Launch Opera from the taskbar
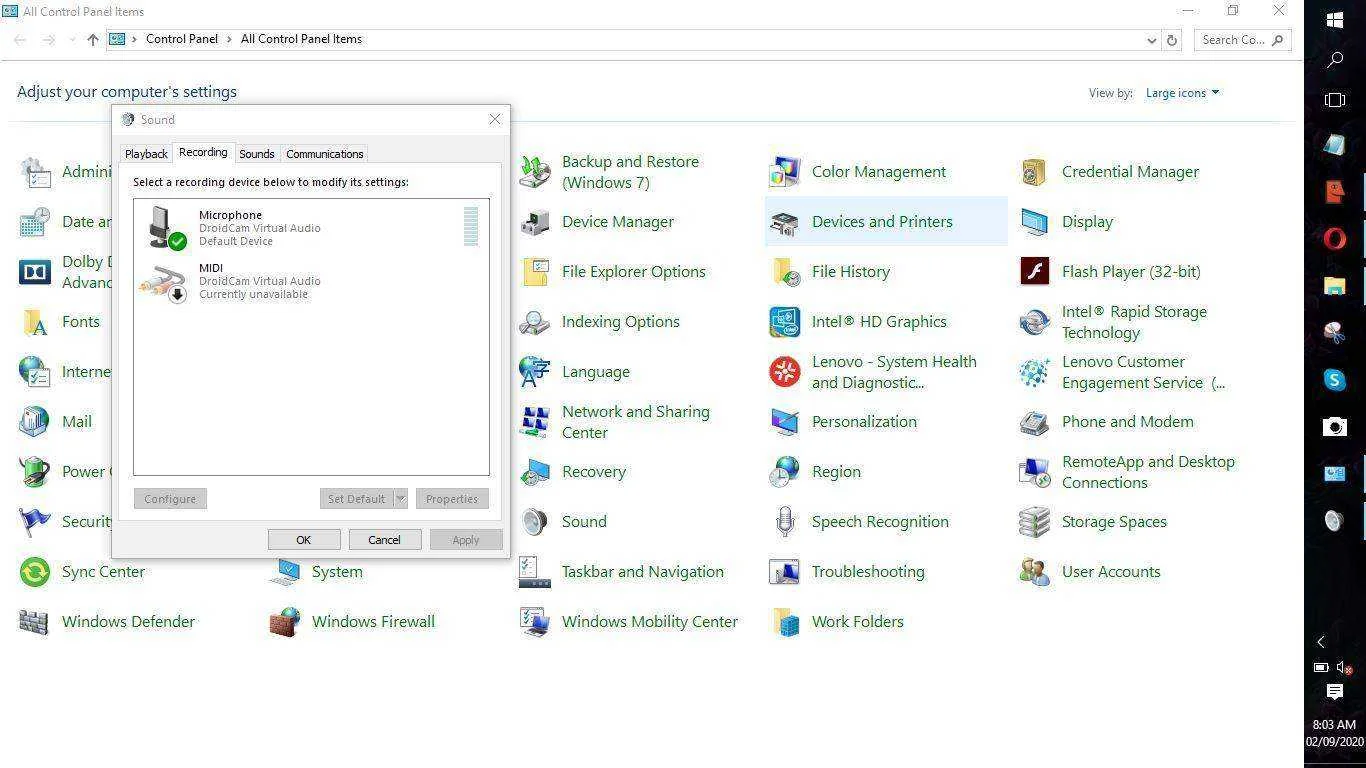This screenshot has height=768, width=1366. pos(1334,239)
